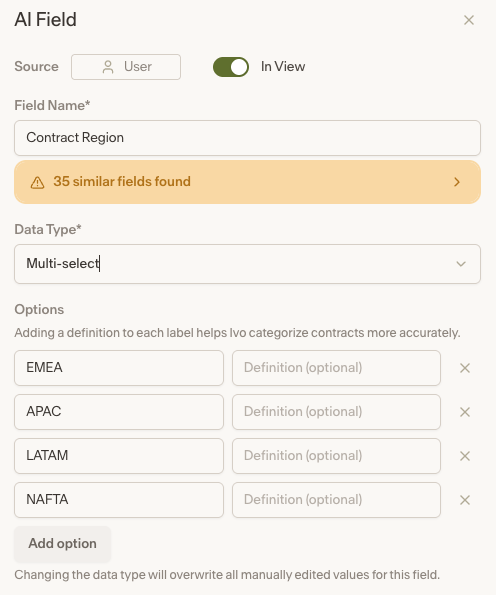This screenshot has width=496, height=595.
Task: Delete the APAC option row
Action: [465, 412]
